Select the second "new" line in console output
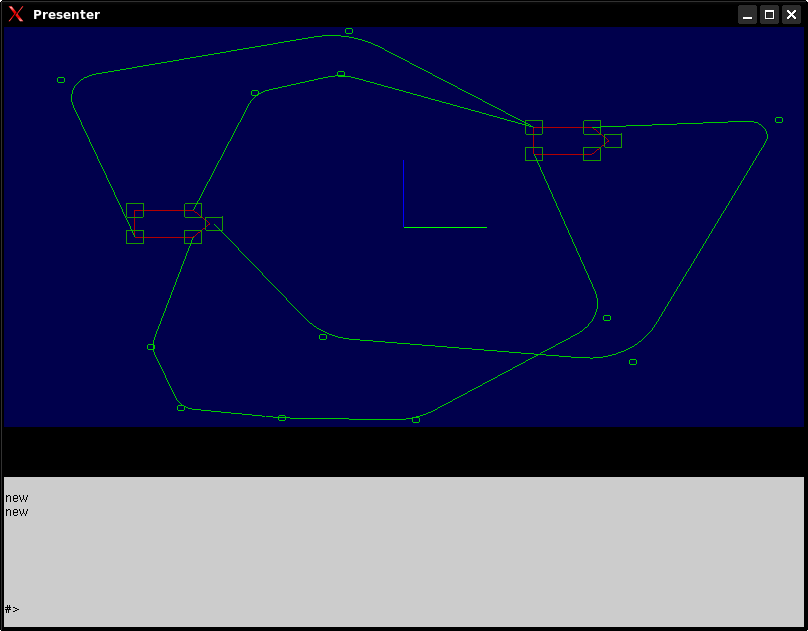This screenshot has width=808, height=631. pos(16,512)
